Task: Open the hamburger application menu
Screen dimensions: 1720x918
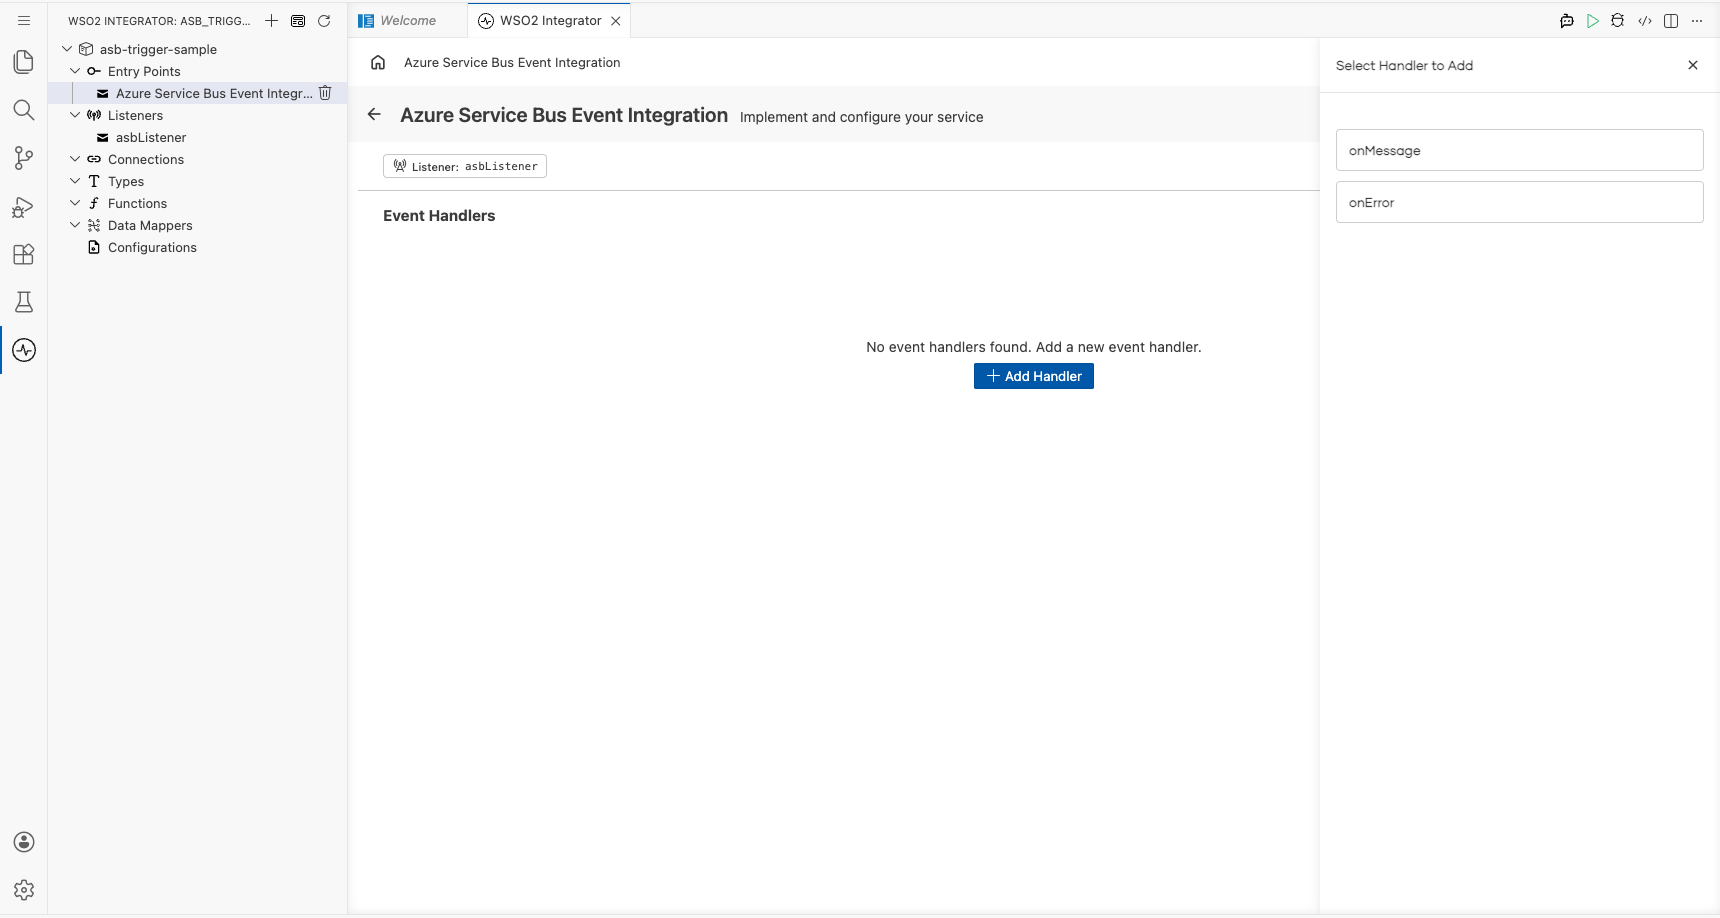Action: (x=24, y=20)
